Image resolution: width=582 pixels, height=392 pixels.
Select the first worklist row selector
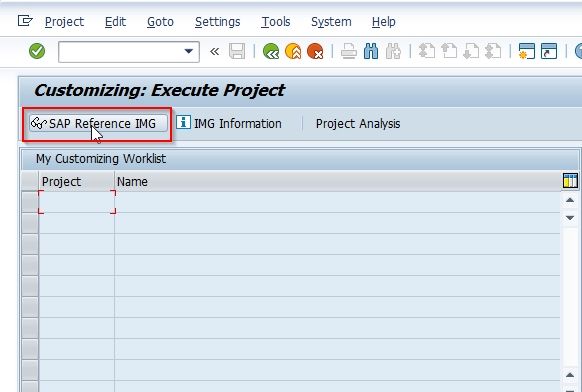tap(30, 202)
